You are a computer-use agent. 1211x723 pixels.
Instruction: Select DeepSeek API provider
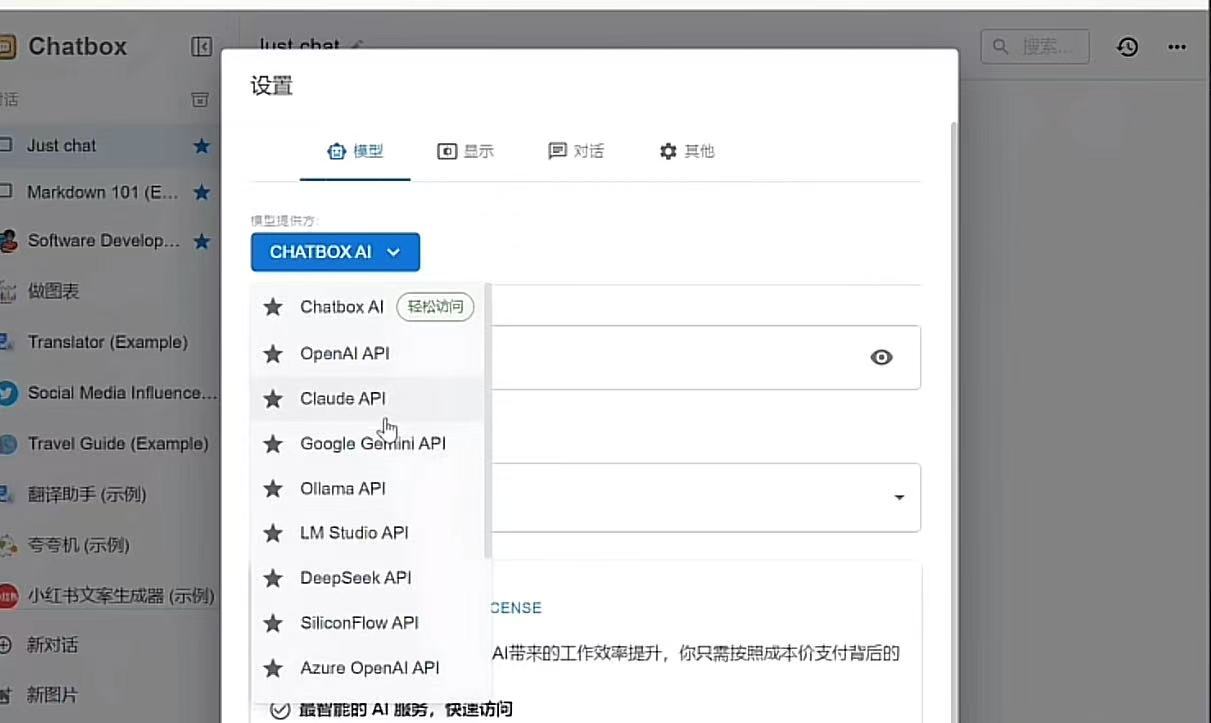point(368,578)
